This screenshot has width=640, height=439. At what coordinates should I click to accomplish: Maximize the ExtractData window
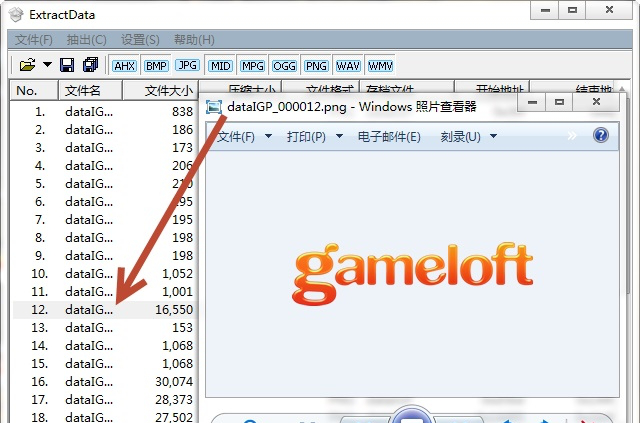tap(572, 10)
